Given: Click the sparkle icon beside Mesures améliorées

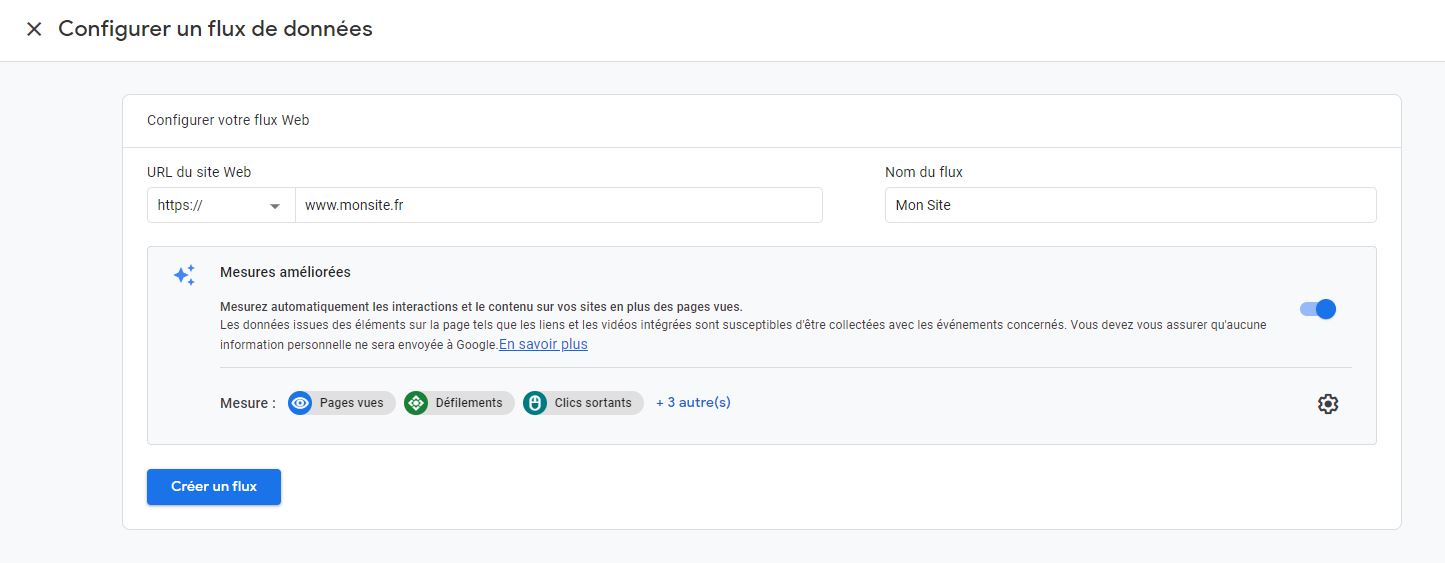Looking at the screenshot, I should tap(184, 275).
